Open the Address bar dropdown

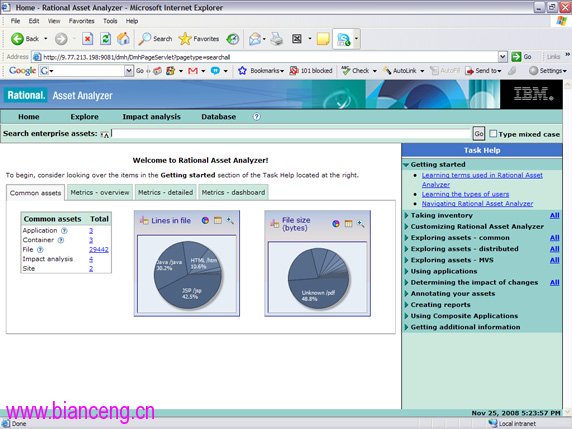click(503, 57)
